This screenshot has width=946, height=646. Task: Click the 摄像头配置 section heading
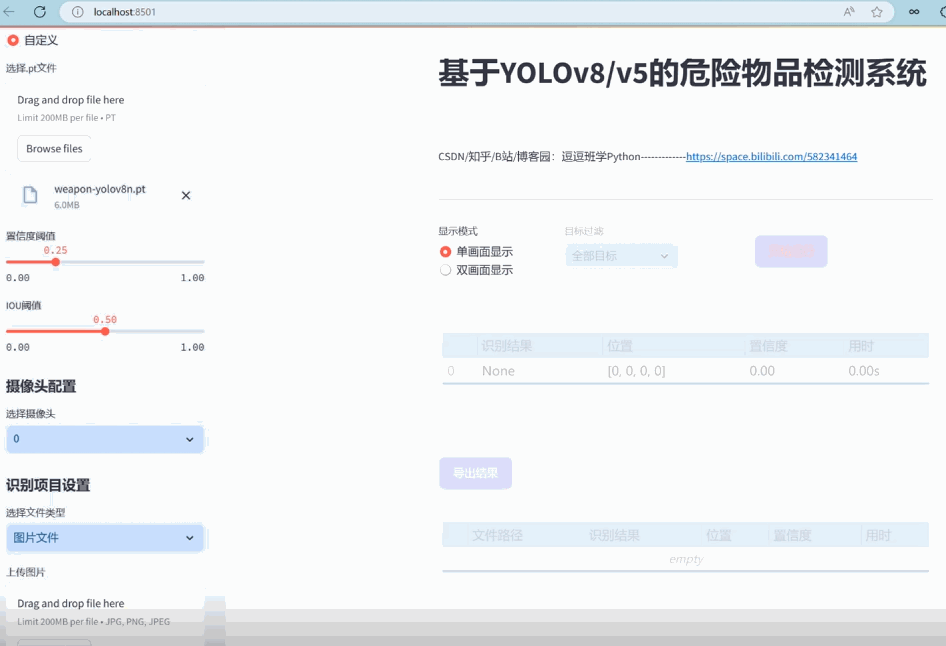click(x=41, y=386)
